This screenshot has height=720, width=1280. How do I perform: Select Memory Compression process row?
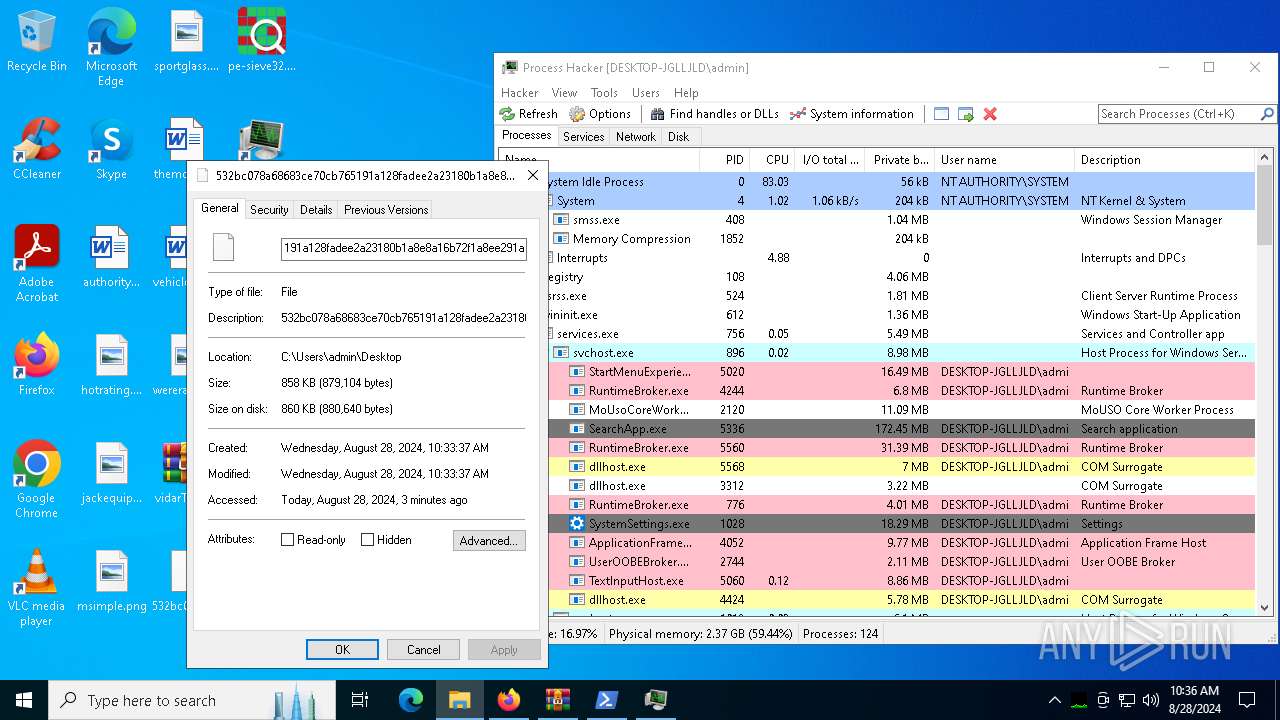[901, 239]
